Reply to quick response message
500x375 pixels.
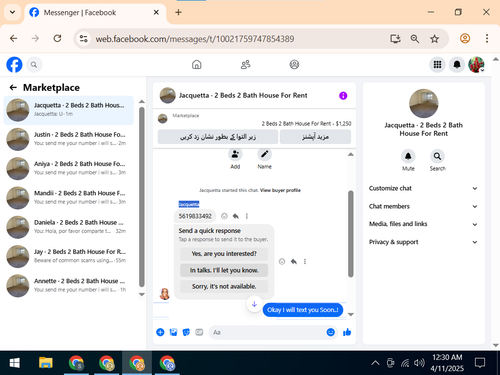pyautogui.click(x=294, y=261)
